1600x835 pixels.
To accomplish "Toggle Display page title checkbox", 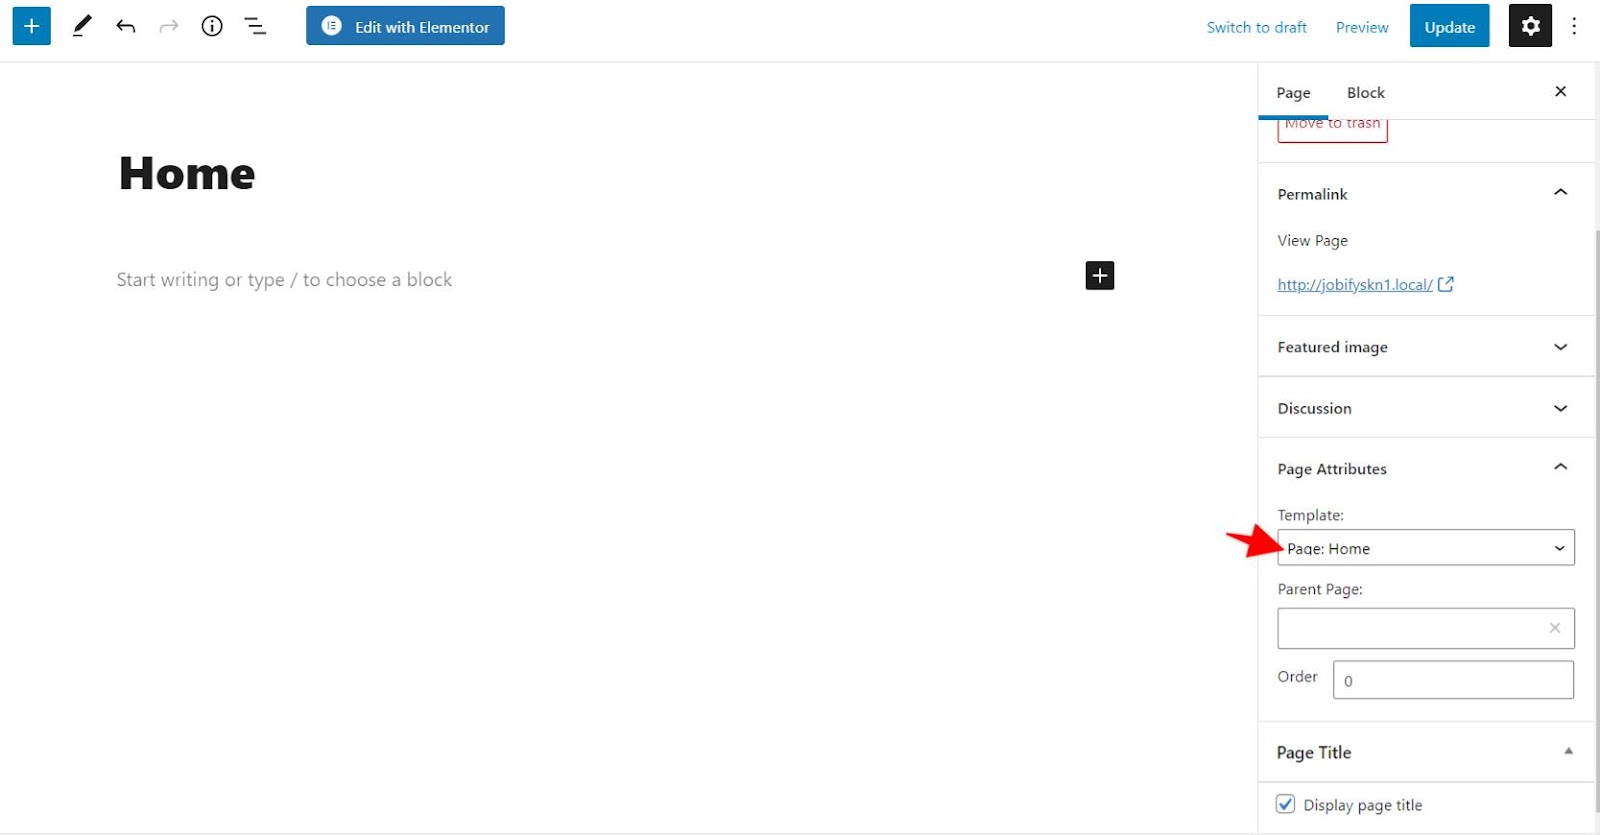I will pos(1286,804).
